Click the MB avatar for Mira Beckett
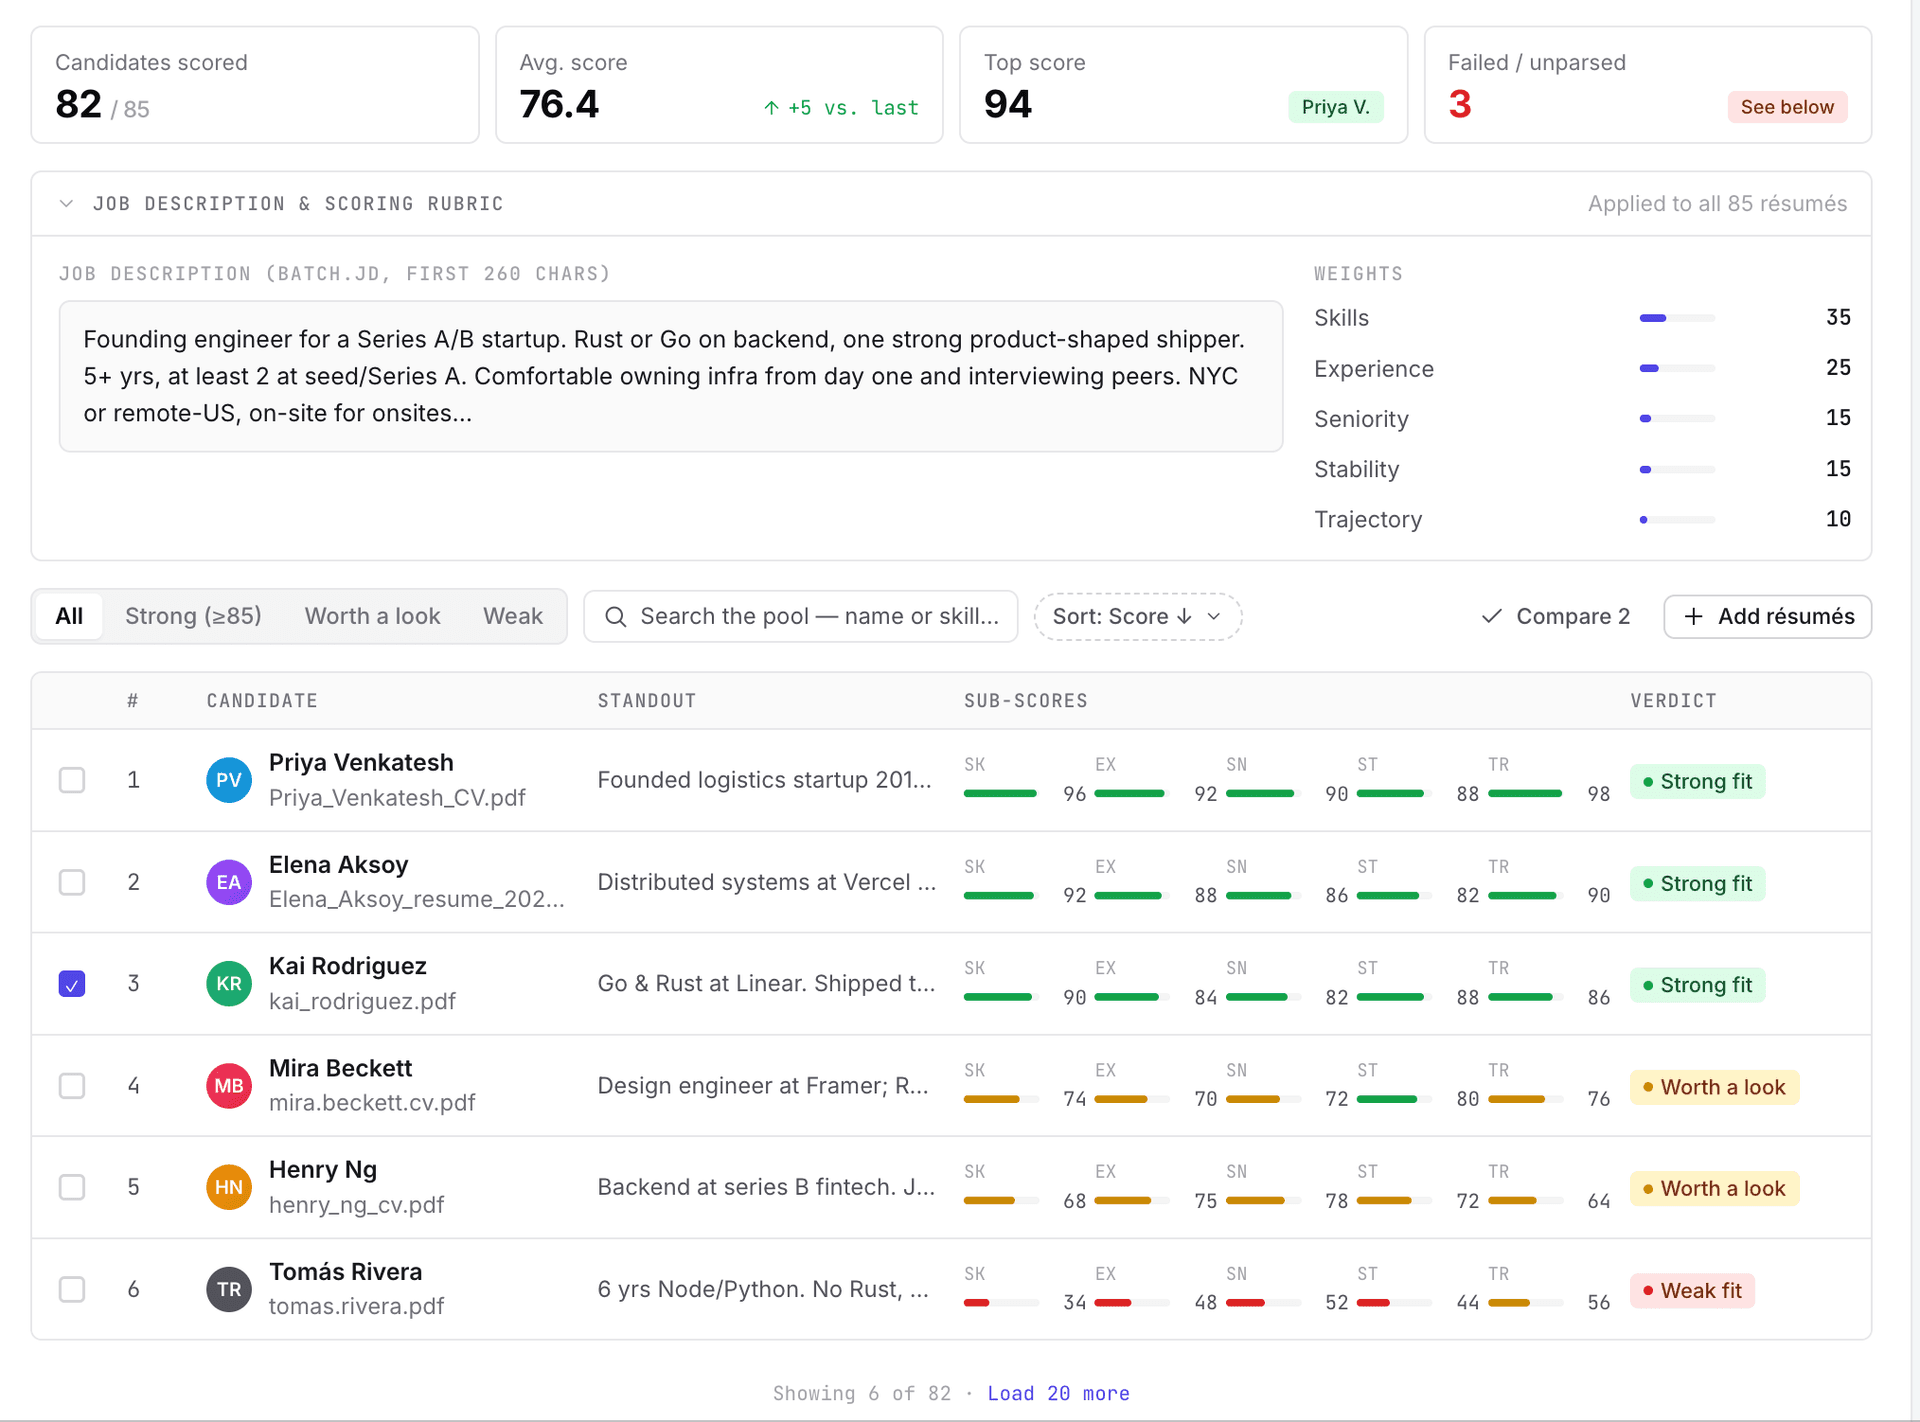 tap(228, 1086)
